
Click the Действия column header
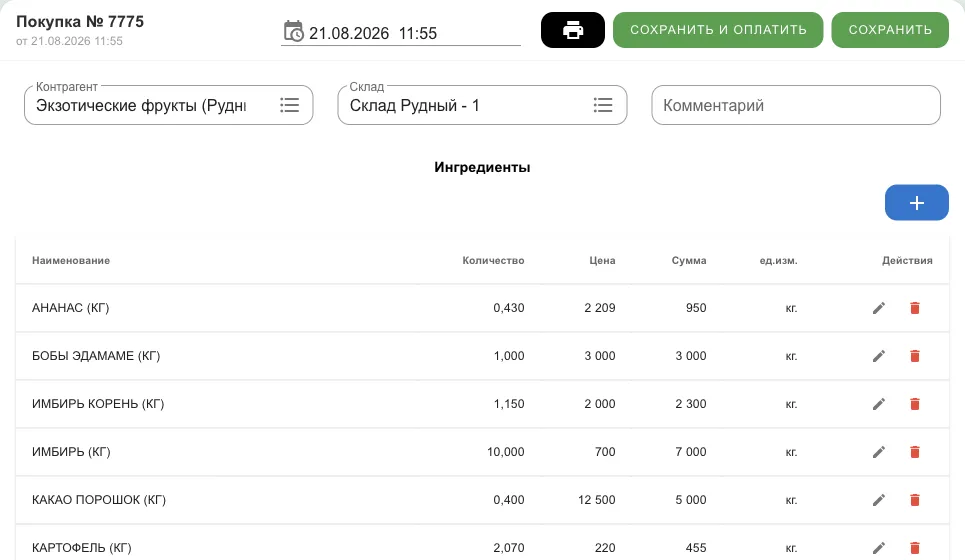coord(907,260)
